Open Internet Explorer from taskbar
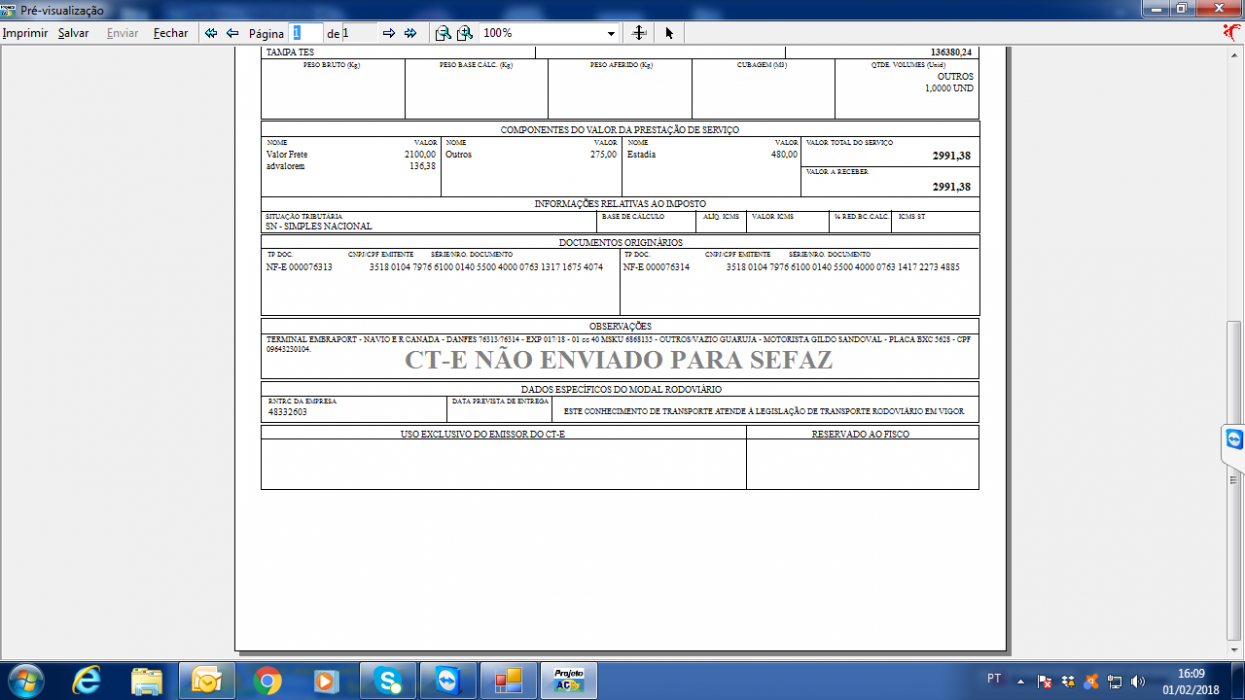1245x700 pixels. (87, 681)
